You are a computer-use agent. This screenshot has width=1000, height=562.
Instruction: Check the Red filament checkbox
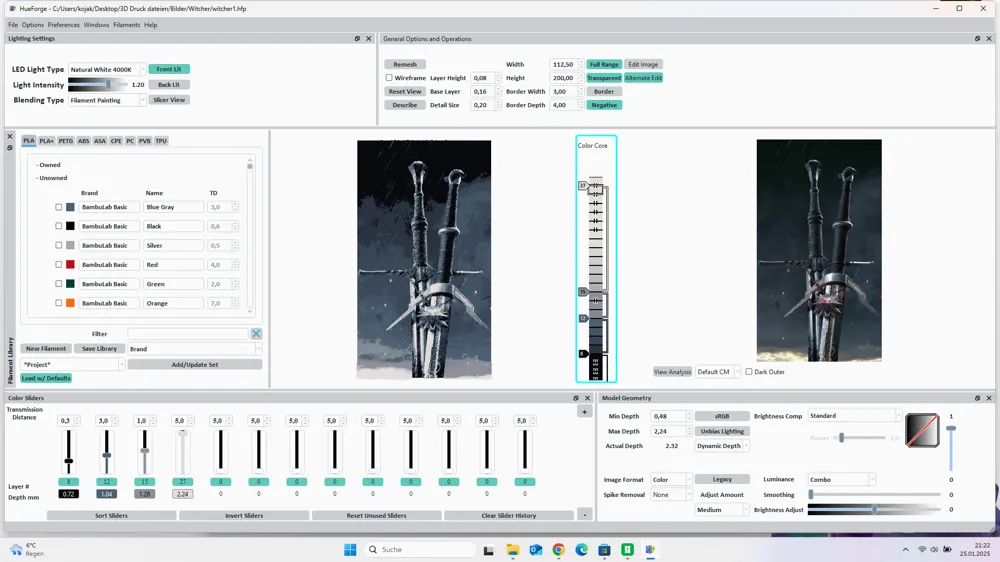(x=59, y=264)
